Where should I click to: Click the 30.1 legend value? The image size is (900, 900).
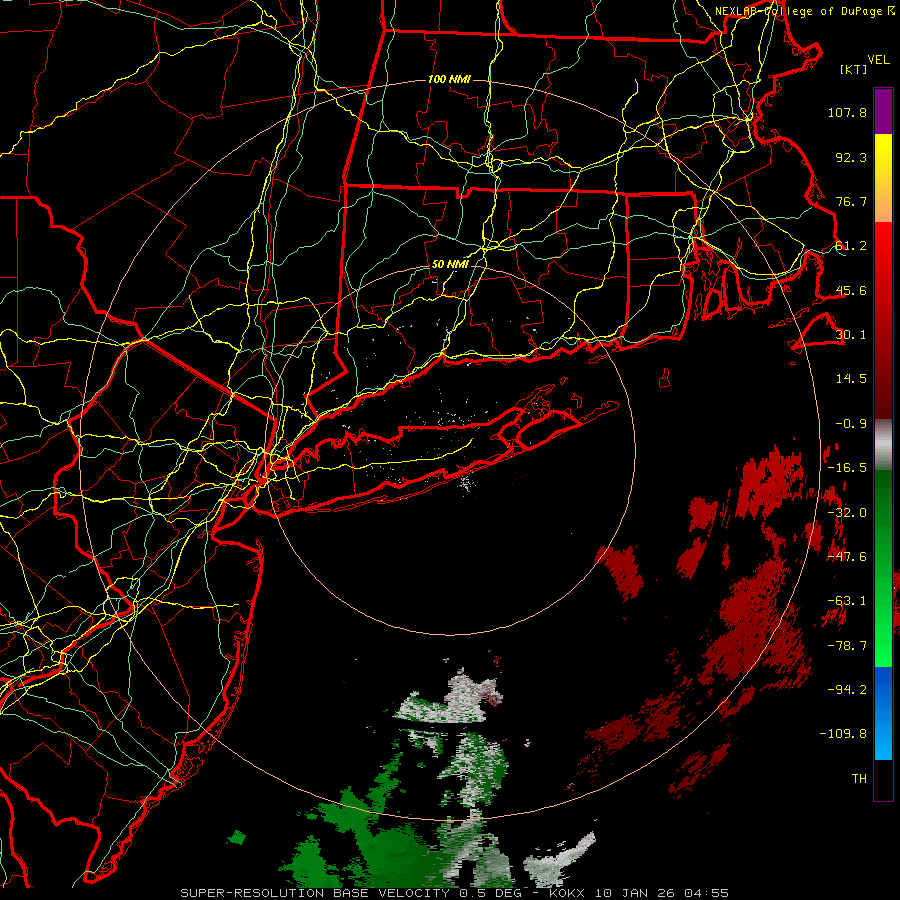(851, 335)
